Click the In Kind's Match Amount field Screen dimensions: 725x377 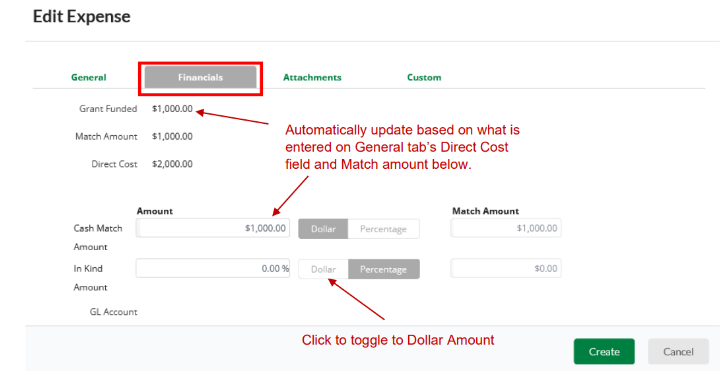[506, 268]
